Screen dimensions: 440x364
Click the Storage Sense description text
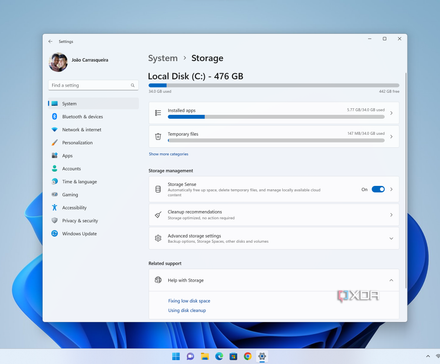tap(244, 192)
